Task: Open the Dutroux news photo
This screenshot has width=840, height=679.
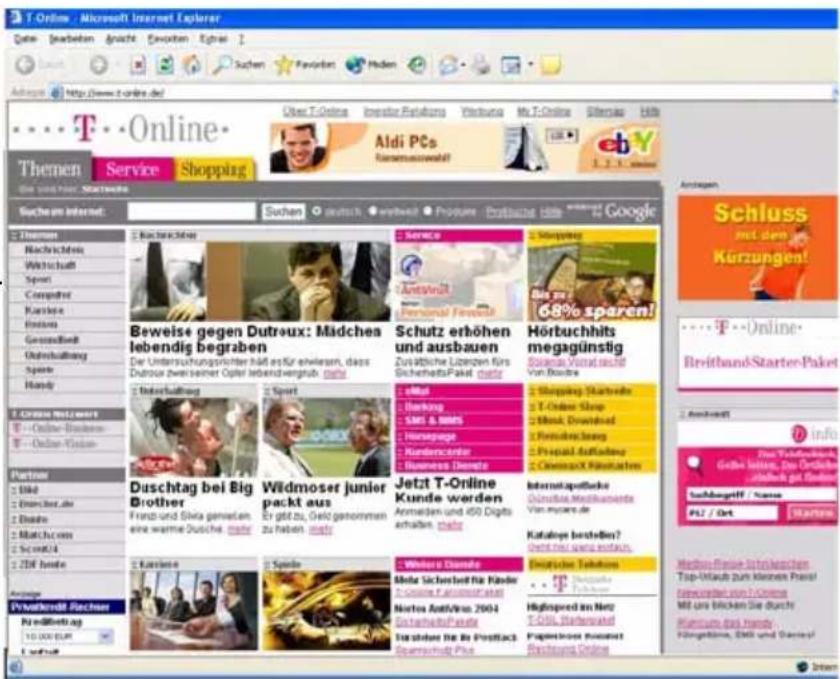Action: click(x=260, y=281)
